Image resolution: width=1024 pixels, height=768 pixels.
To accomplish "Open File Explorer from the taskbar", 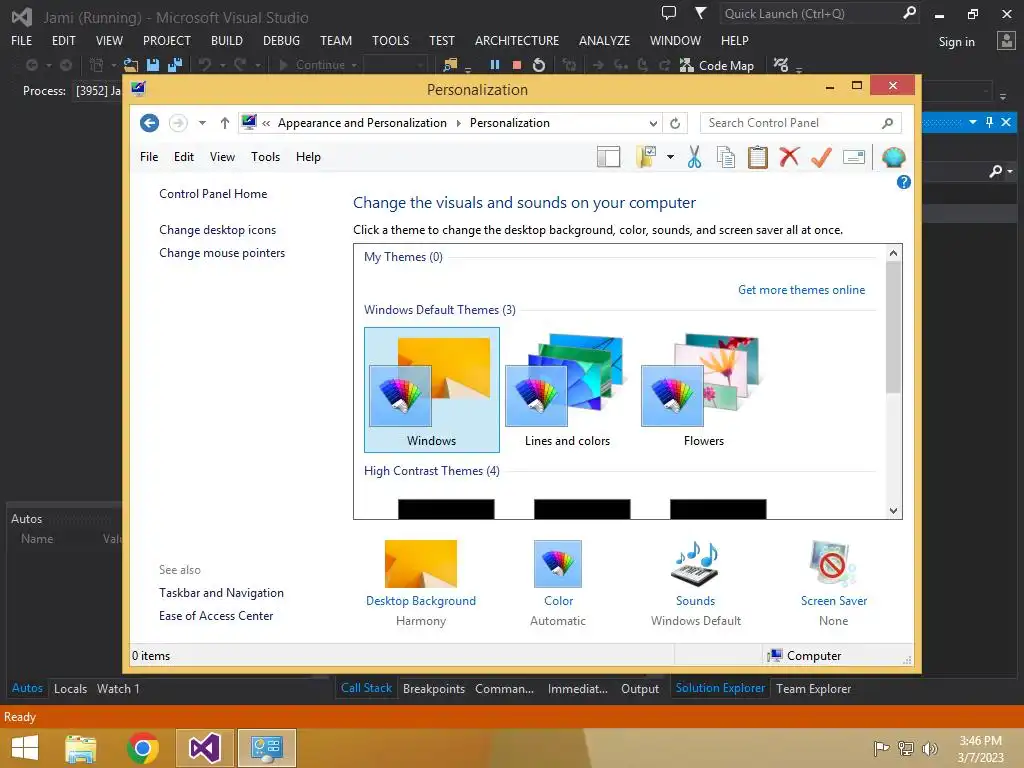I will pos(81,748).
